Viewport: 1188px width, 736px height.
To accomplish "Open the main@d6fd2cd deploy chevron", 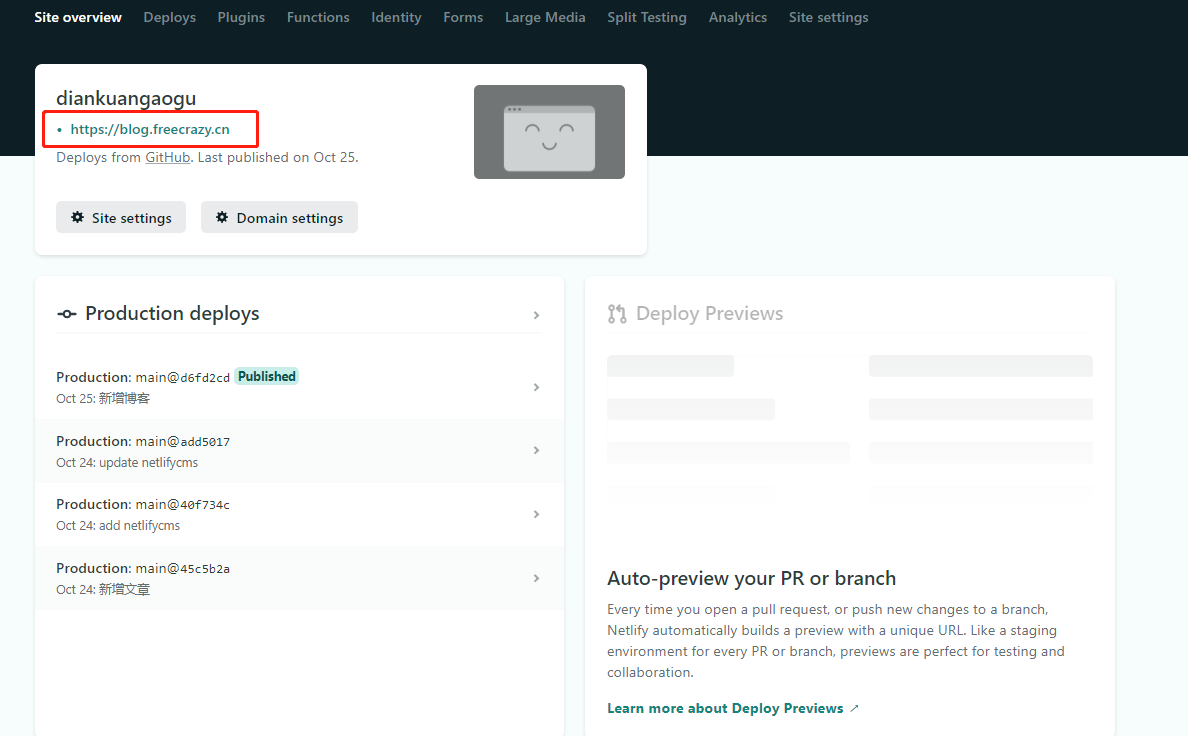I will click(536, 387).
